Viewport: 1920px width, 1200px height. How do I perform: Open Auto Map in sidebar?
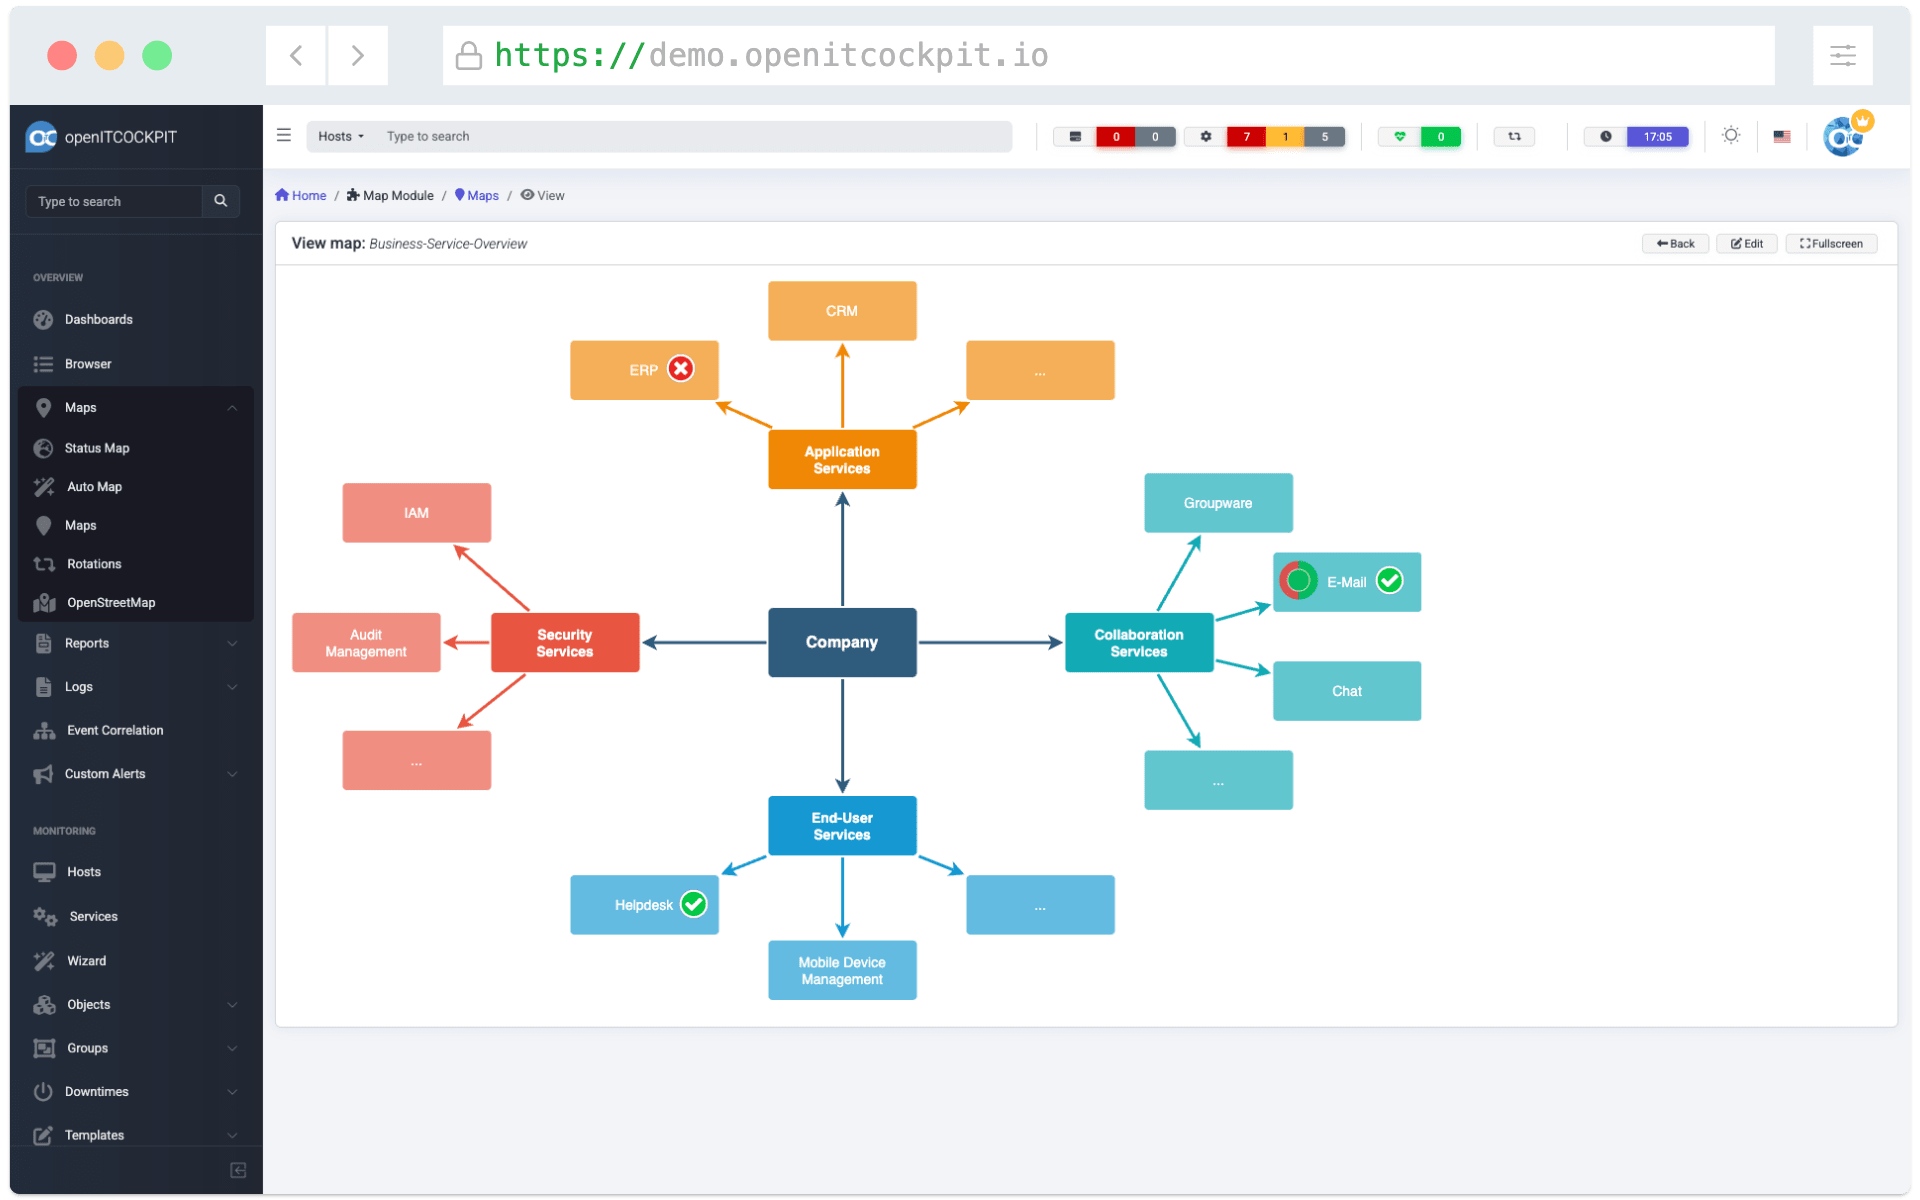pyautogui.click(x=94, y=487)
